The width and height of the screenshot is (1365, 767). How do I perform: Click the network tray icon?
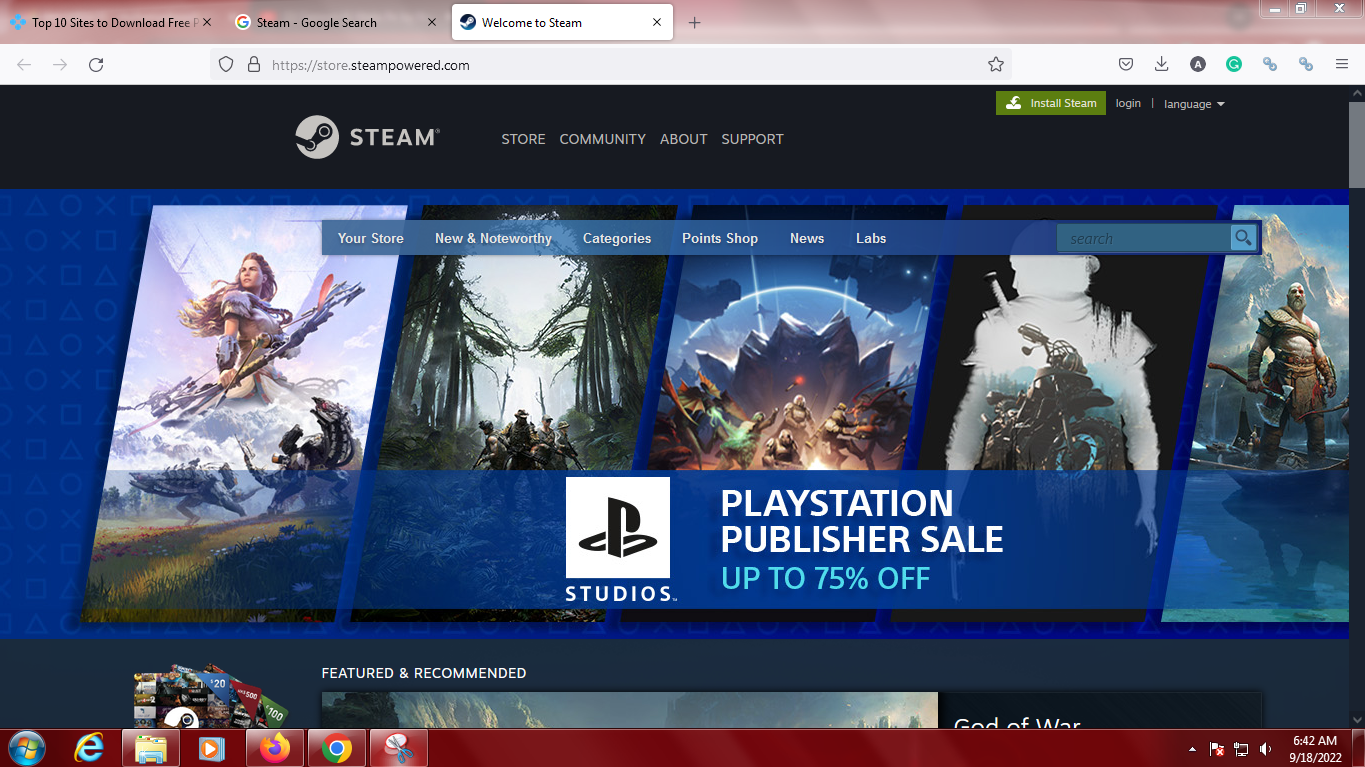[1241, 749]
